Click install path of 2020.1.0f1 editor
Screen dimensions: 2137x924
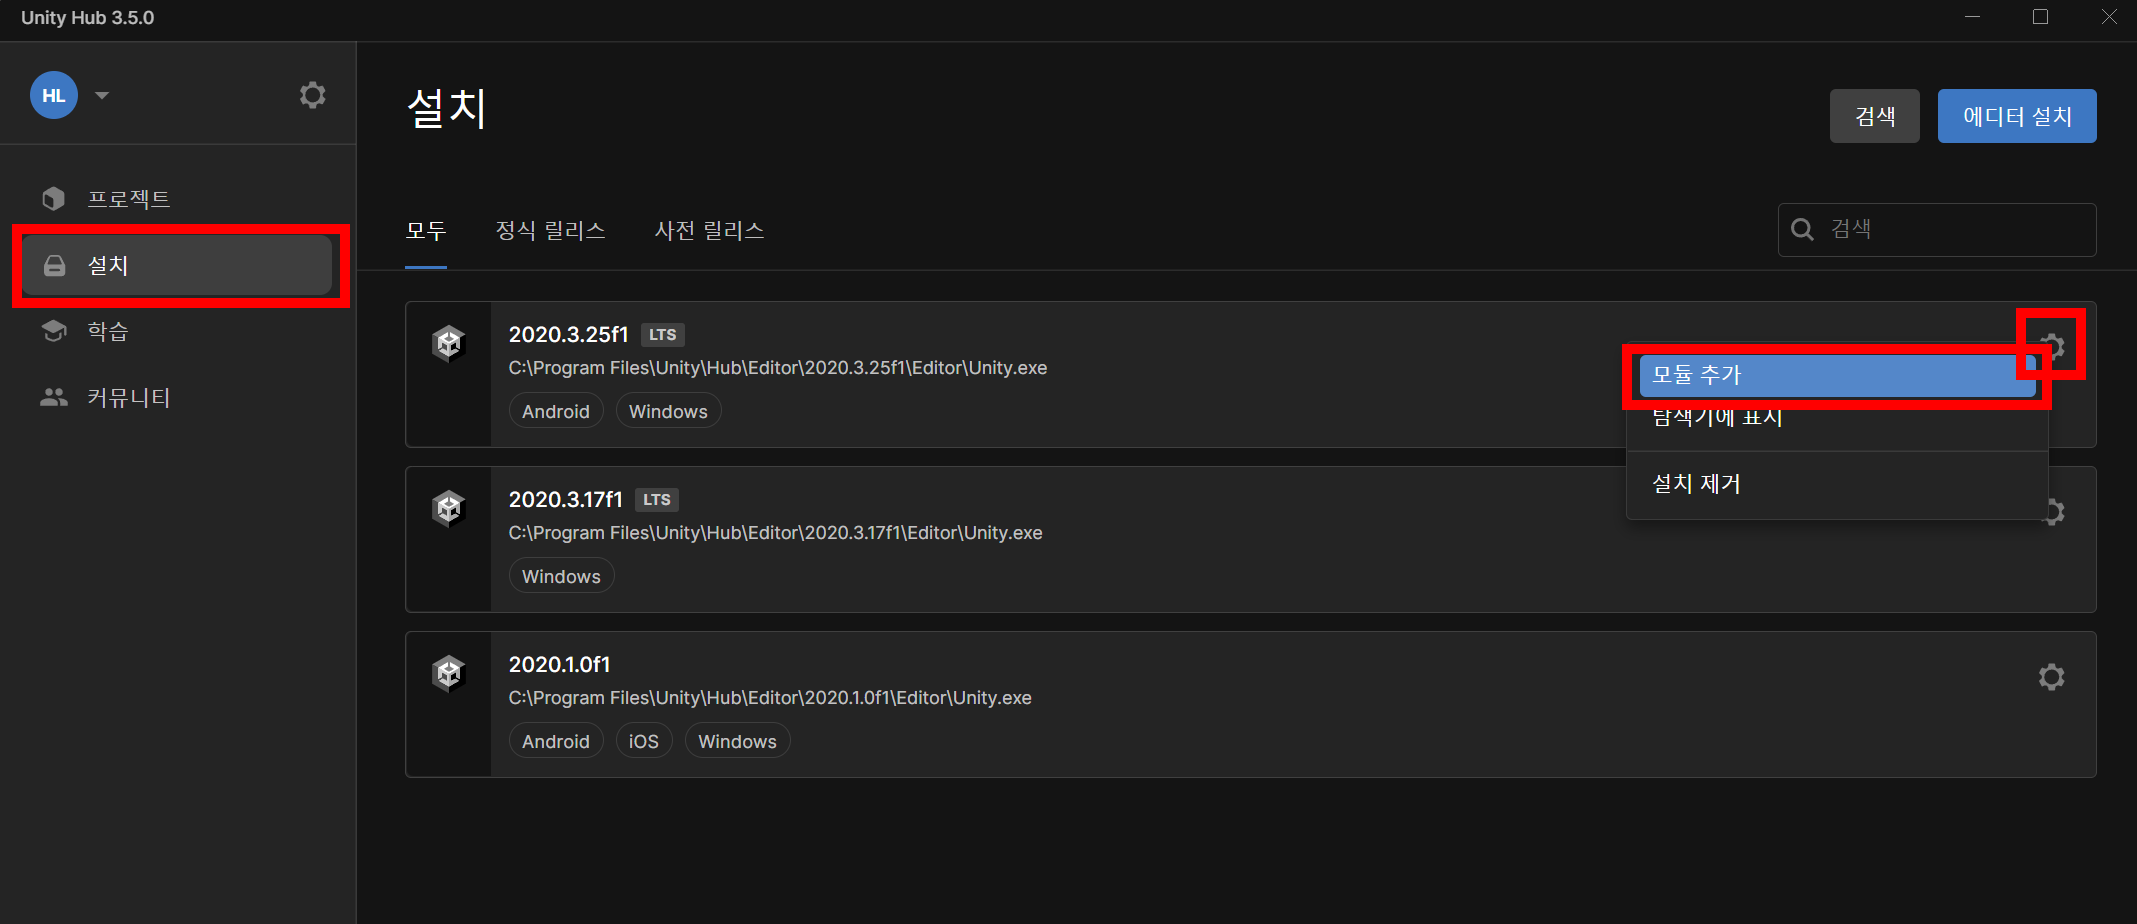(x=770, y=698)
